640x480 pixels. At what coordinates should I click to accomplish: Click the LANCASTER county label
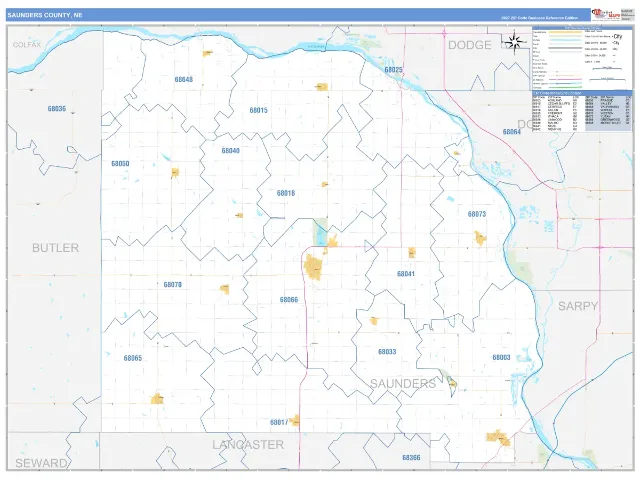point(248,444)
